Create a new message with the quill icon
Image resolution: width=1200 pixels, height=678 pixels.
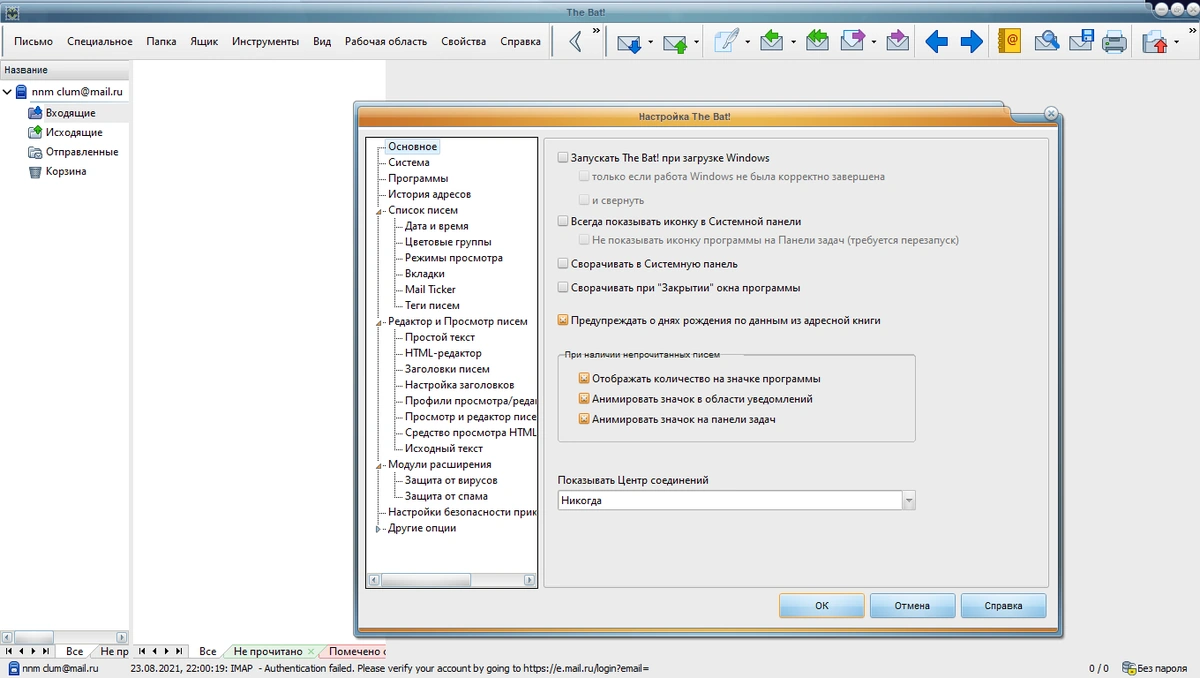[727, 42]
